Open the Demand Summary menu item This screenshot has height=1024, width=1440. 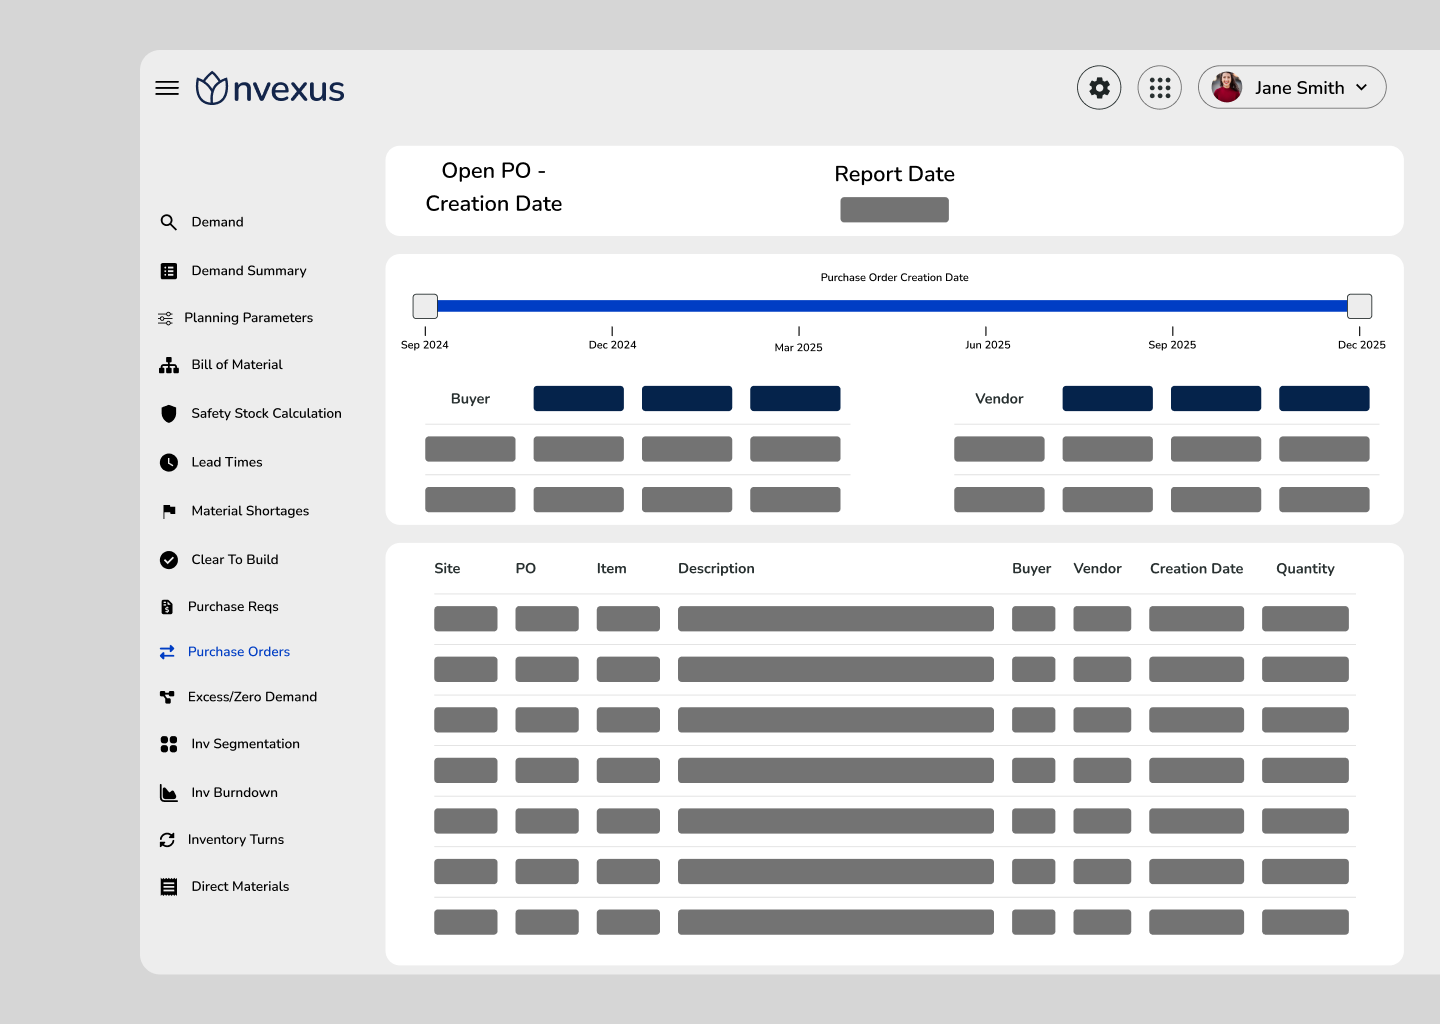pyautogui.click(x=249, y=271)
